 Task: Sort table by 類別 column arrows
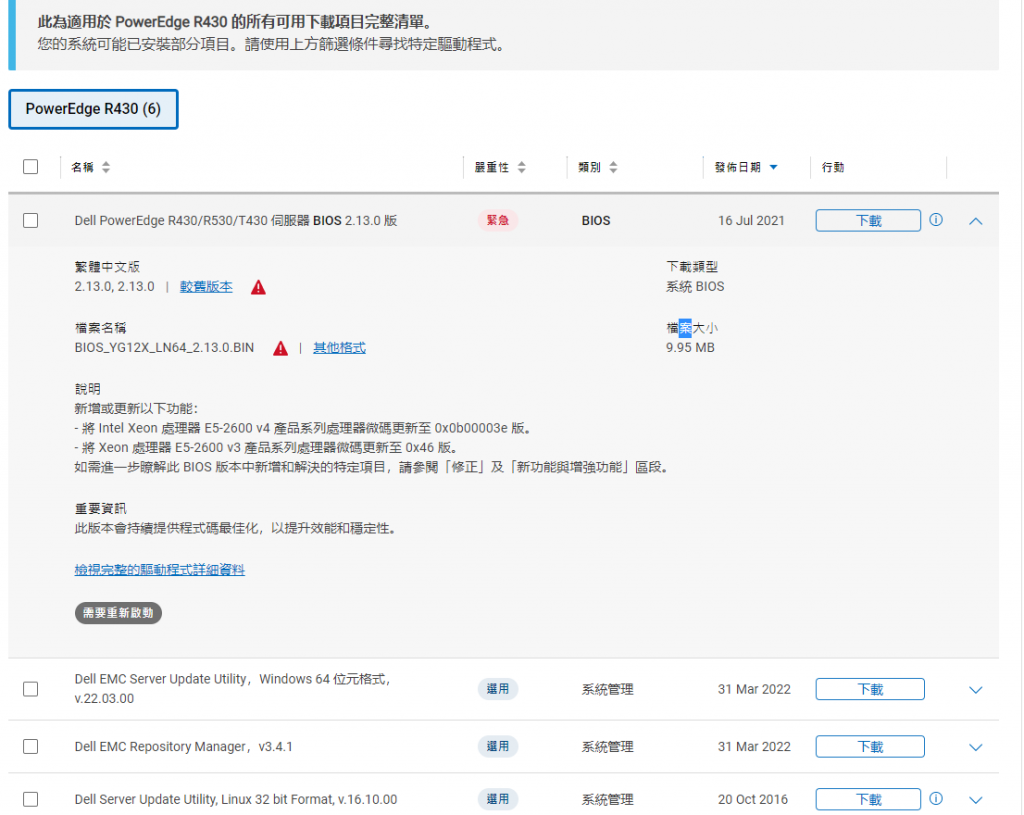pyautogui.click(x=613, y=167)
